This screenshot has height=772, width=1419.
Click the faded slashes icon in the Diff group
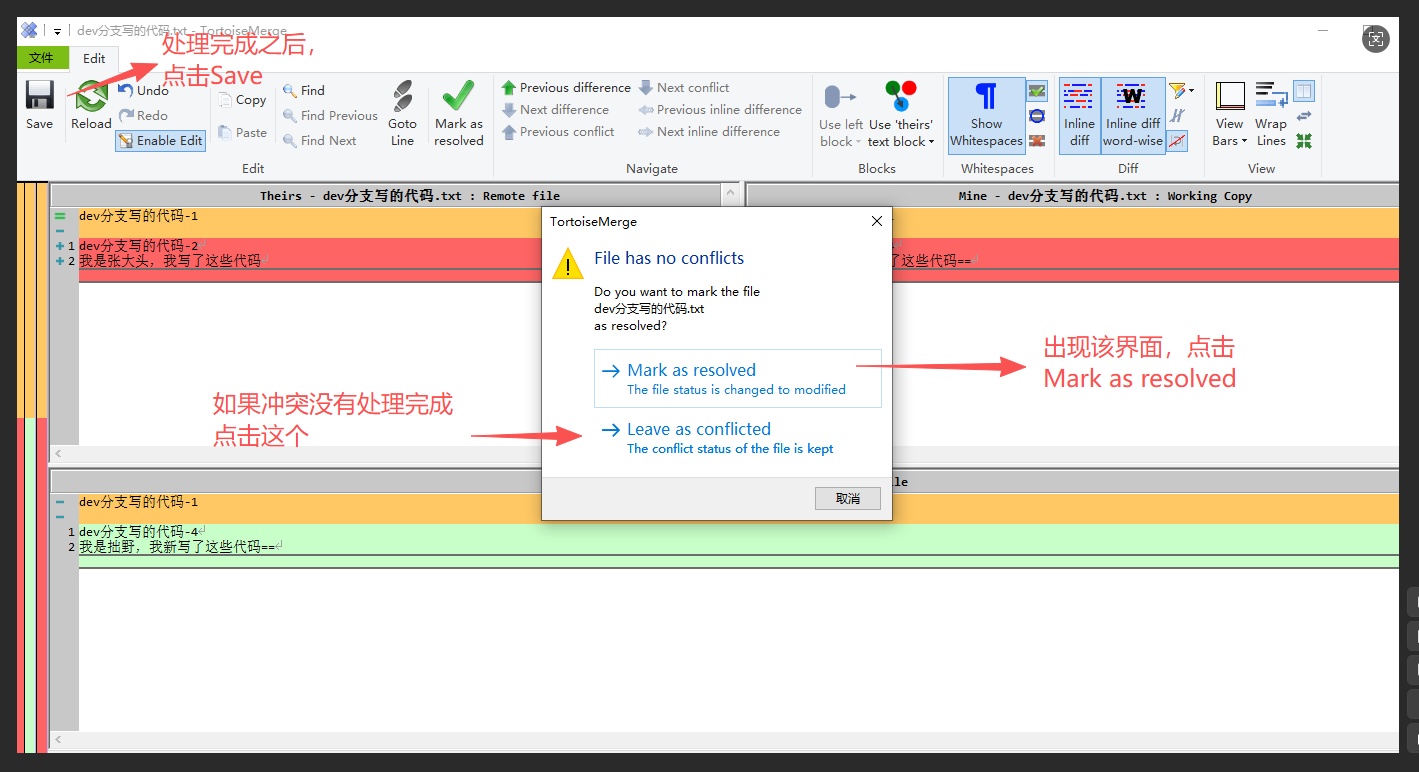pyautogui.click(x=1178, y=115)
